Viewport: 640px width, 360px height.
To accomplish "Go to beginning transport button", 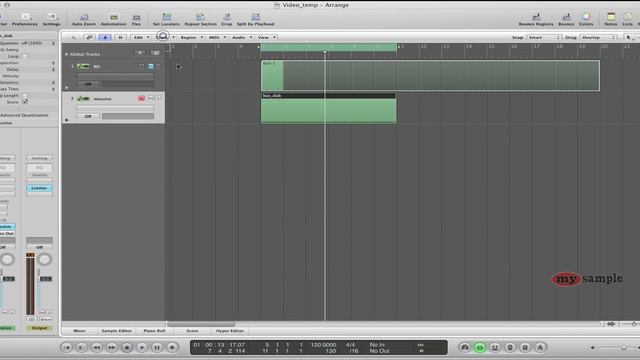I will coord(67,347).
